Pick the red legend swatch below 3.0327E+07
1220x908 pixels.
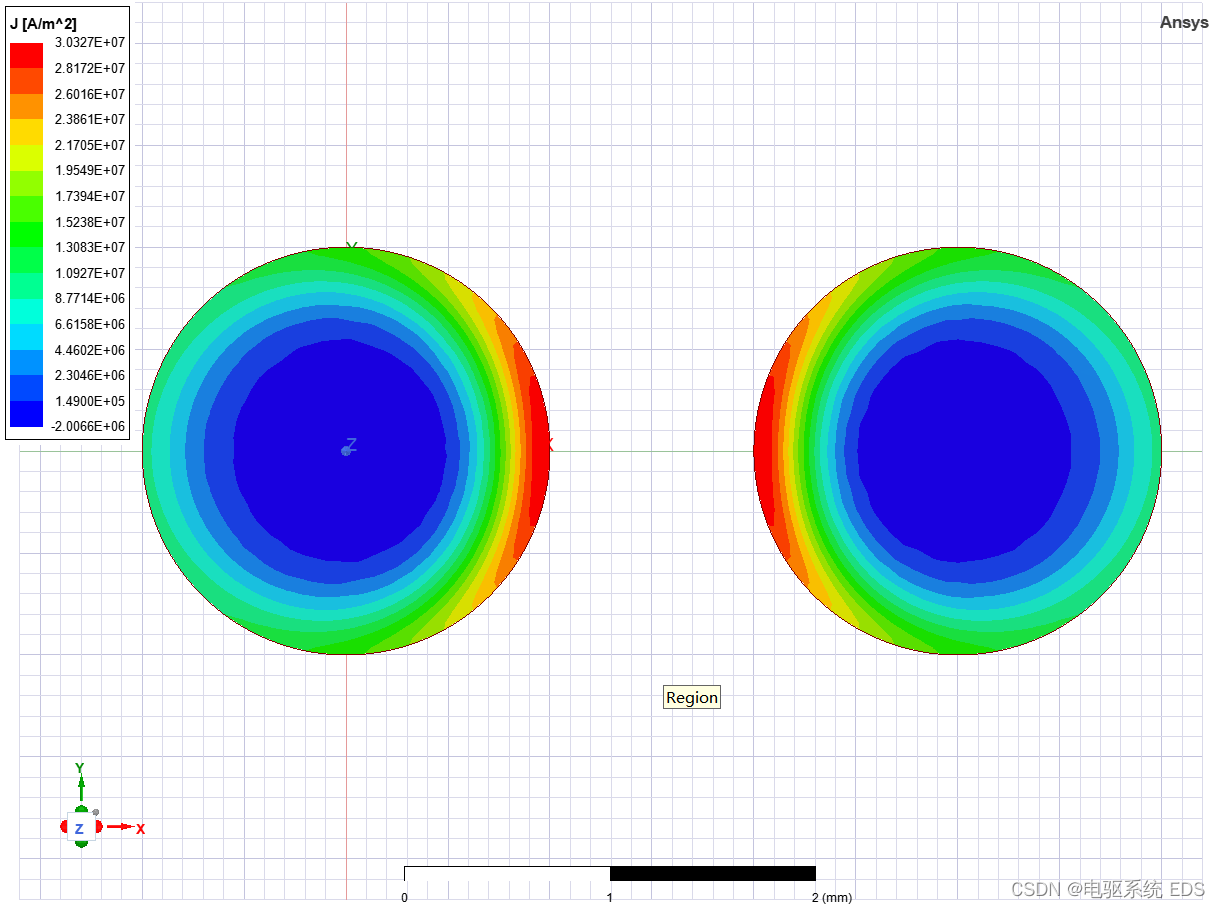(x=27, y=56)
